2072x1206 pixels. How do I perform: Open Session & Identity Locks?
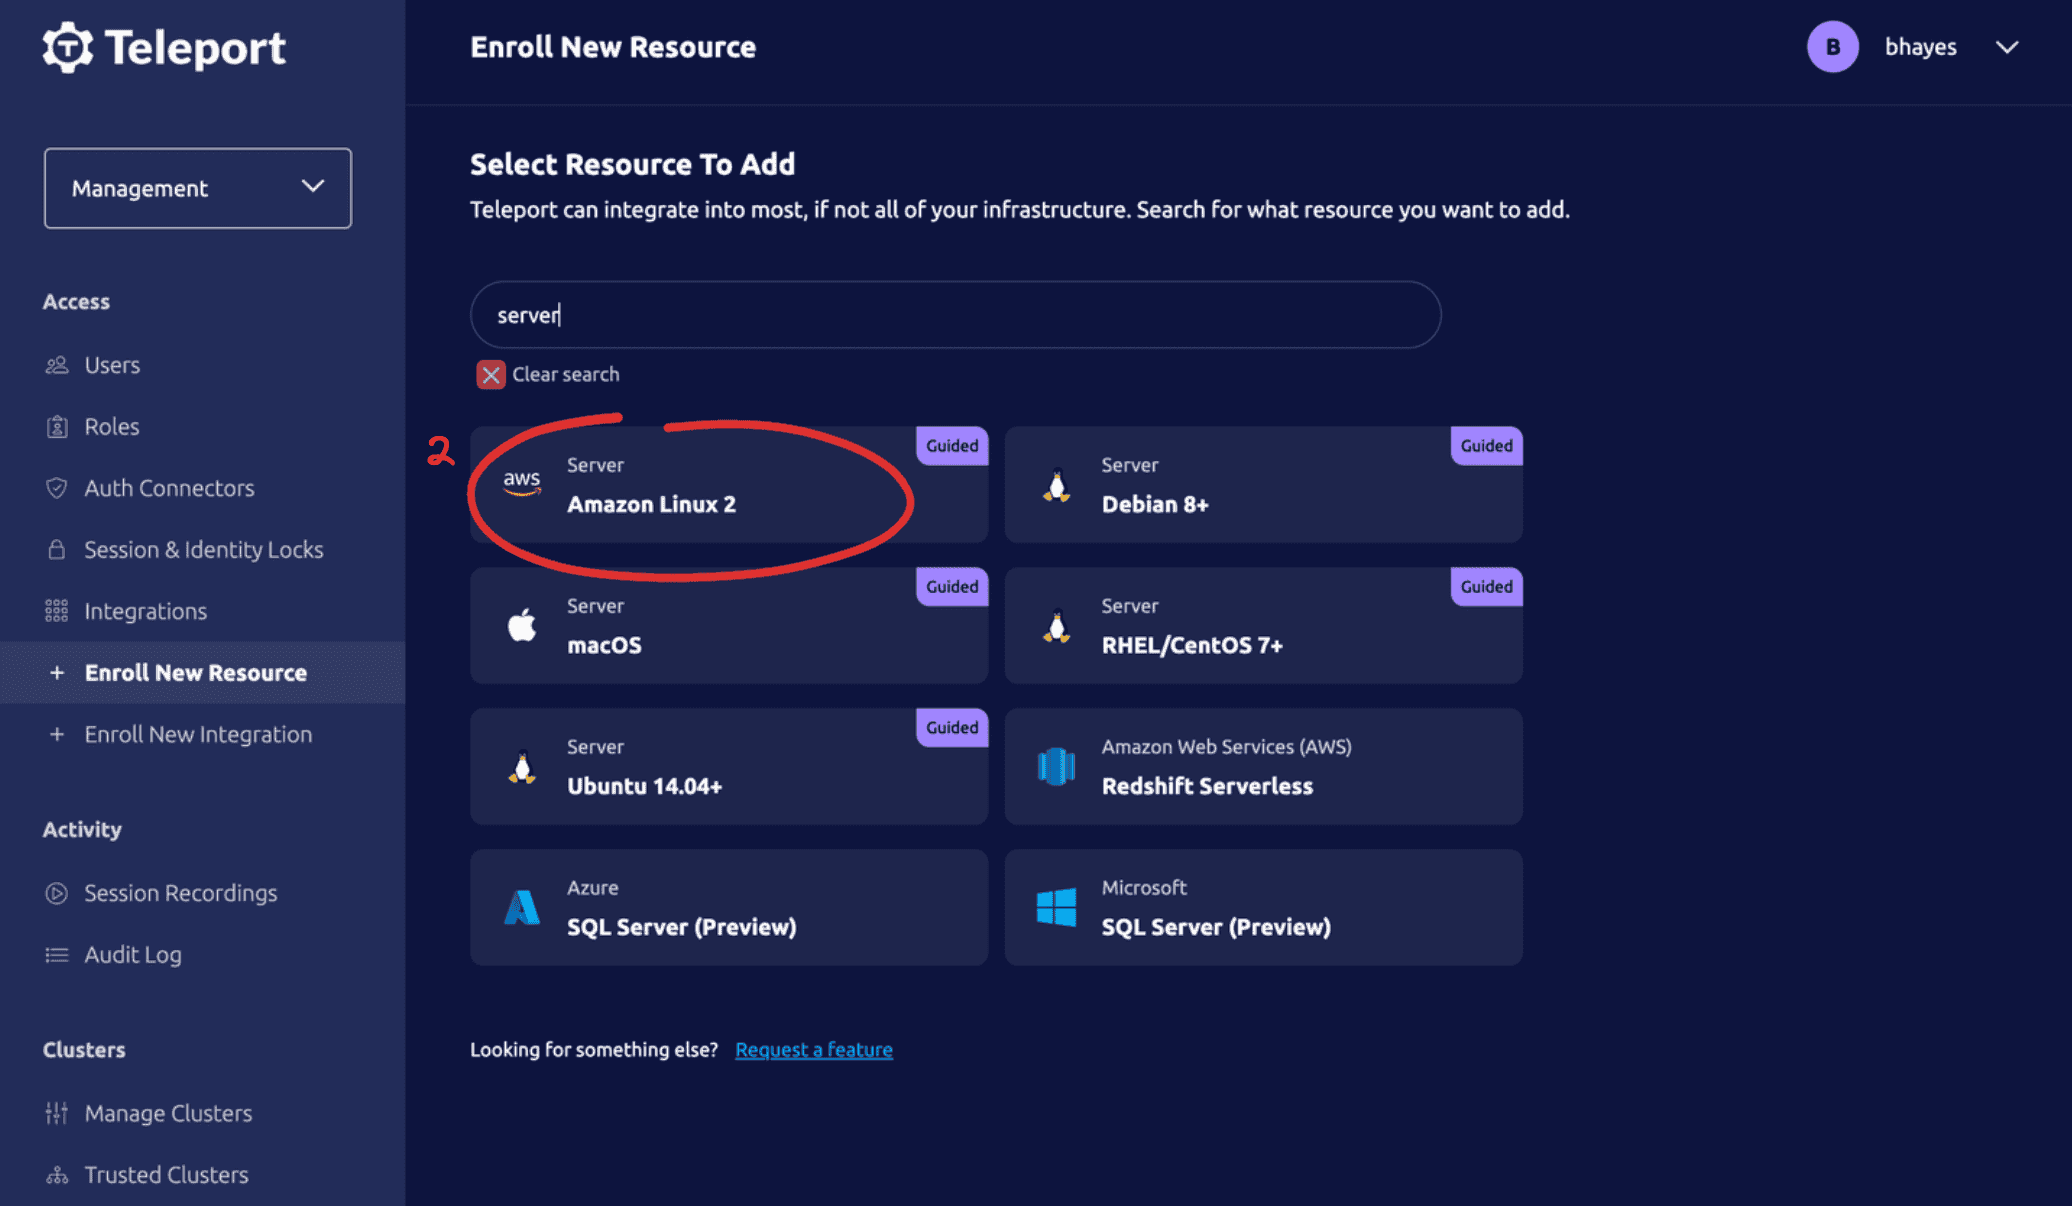(204, 550)
